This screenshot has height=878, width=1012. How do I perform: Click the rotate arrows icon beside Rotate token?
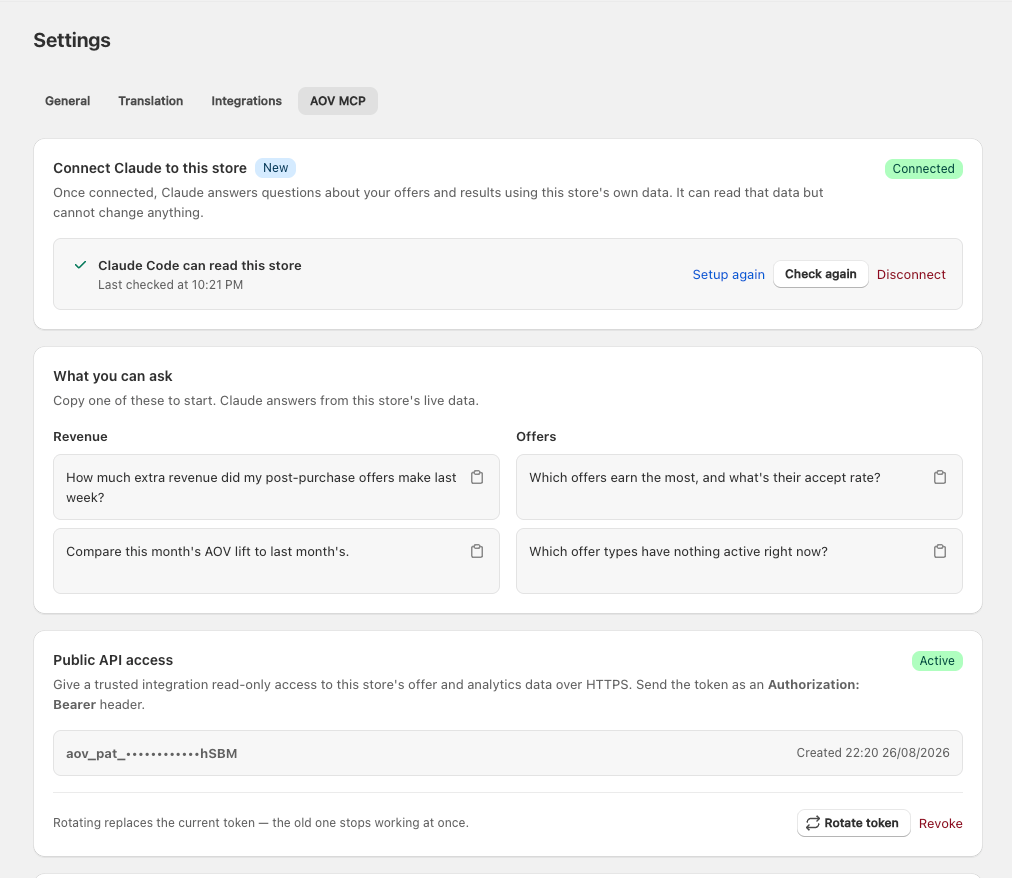(813, 822)
